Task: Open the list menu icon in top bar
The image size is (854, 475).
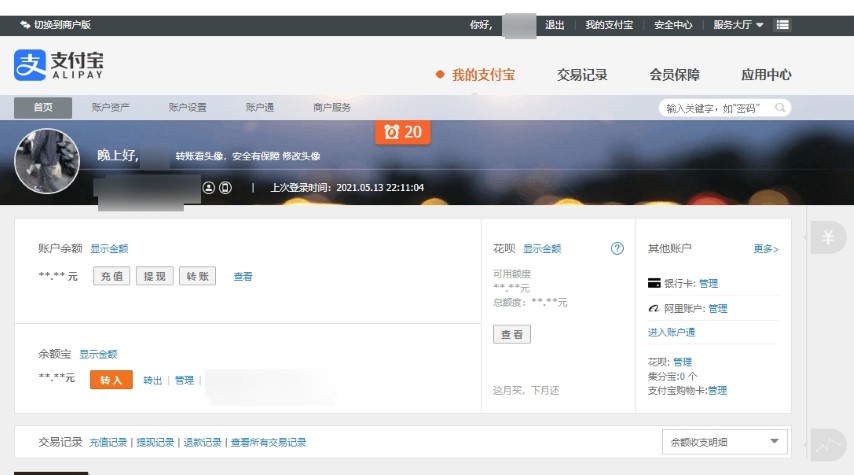Action: coord(783,25)
